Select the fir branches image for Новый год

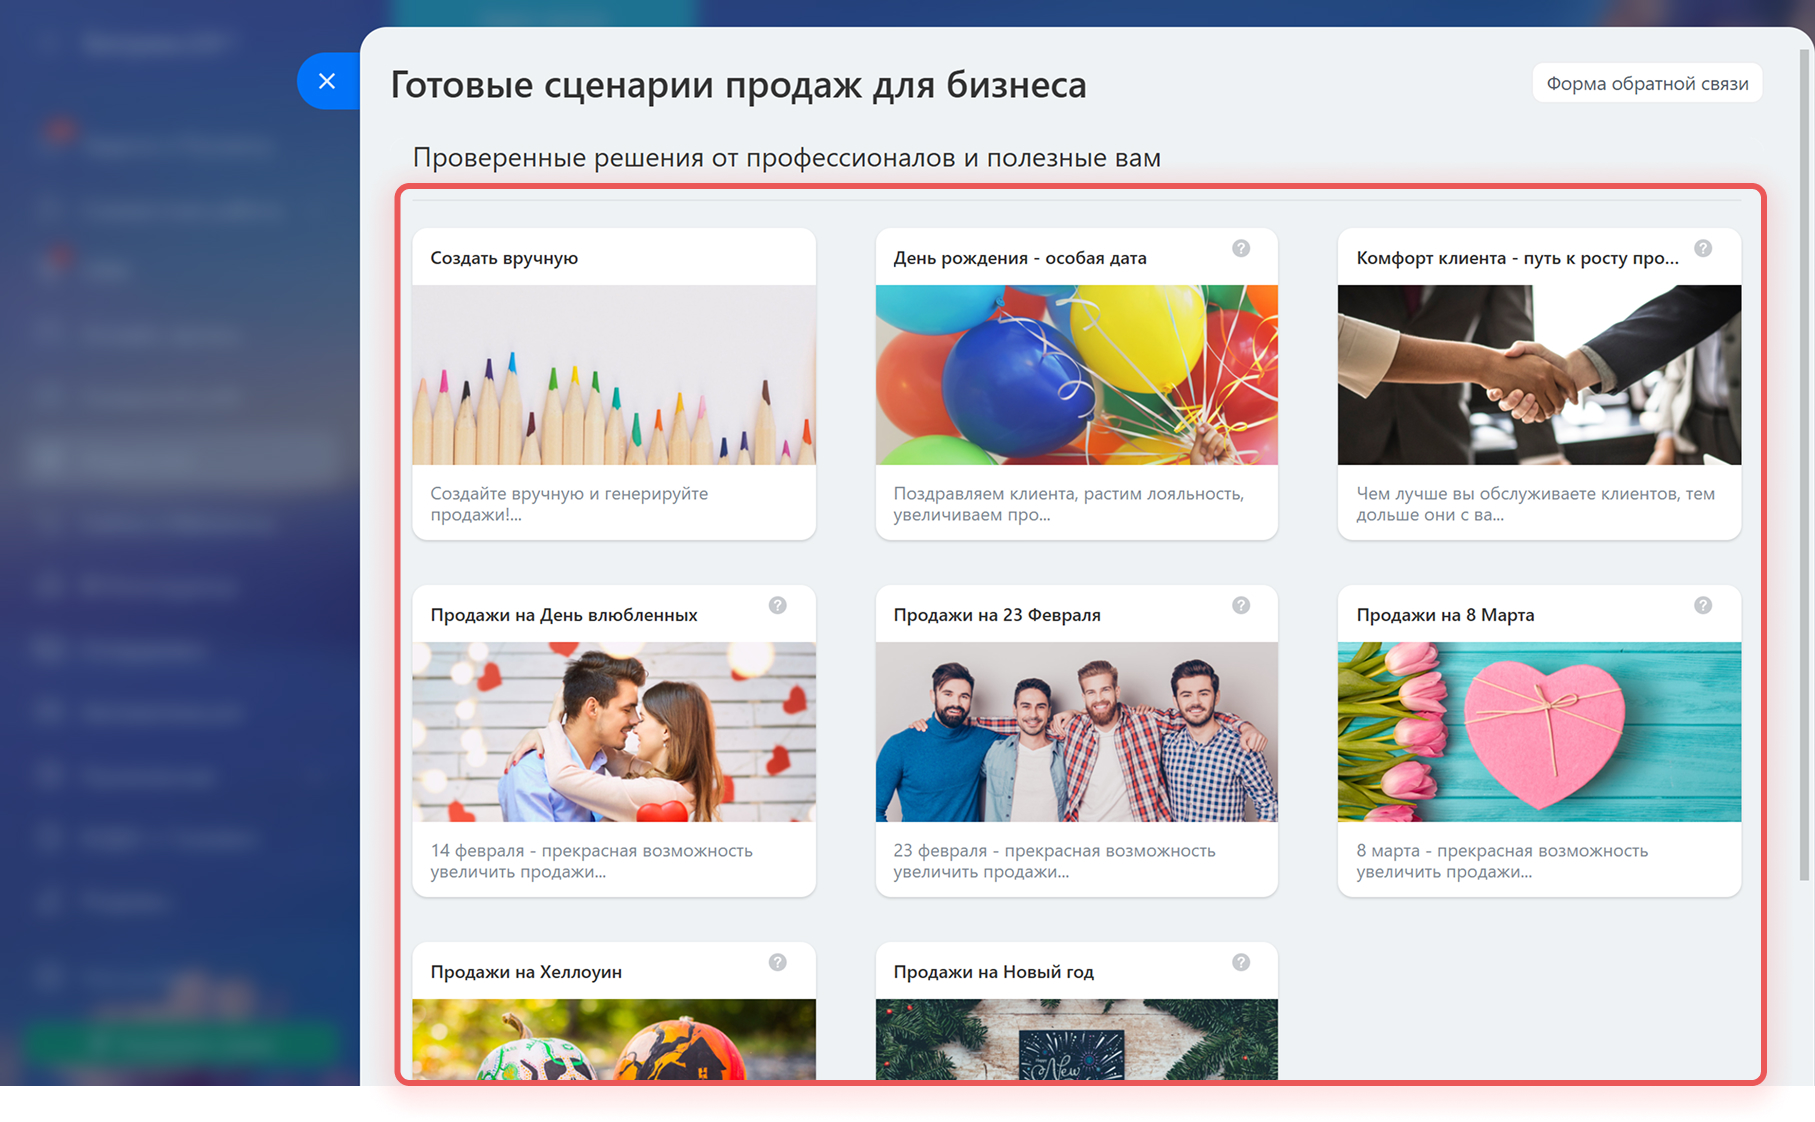click(x=1077, y=1040)
